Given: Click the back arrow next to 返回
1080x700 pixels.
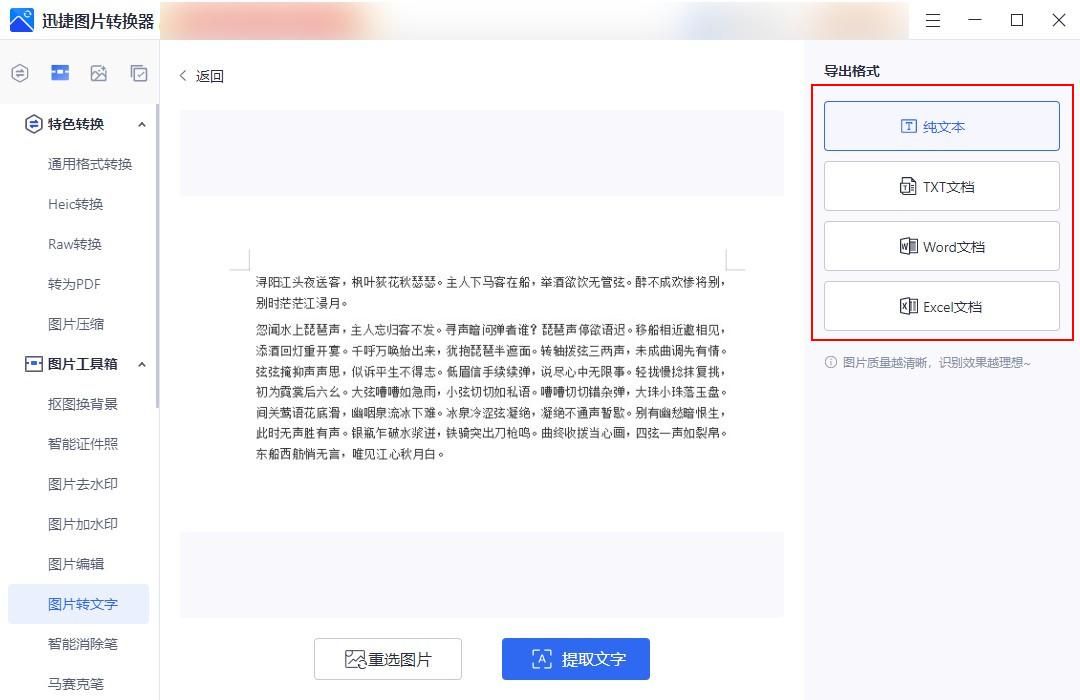Looking at the screenshot, I should [183, 76].
